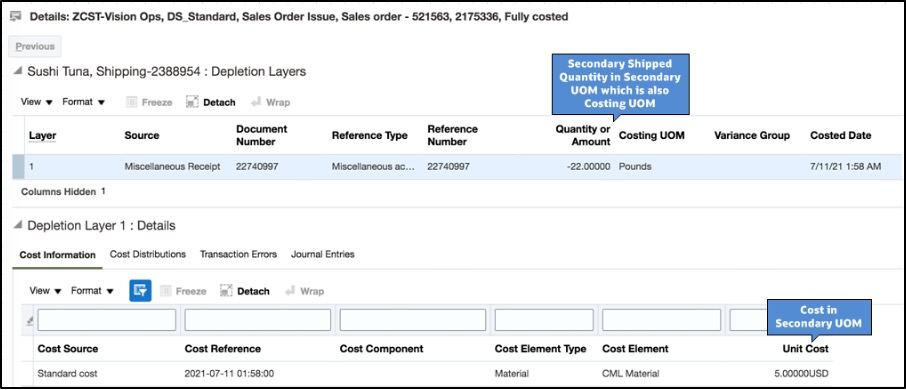The width and height of the screenshot is (906, 390).
Task: Click the Quantity or Amount column header
Action: pos(582,135)
